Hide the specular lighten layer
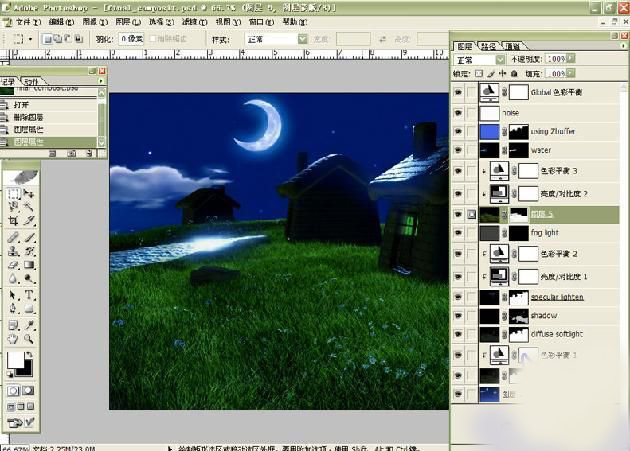 pos(458,297)
